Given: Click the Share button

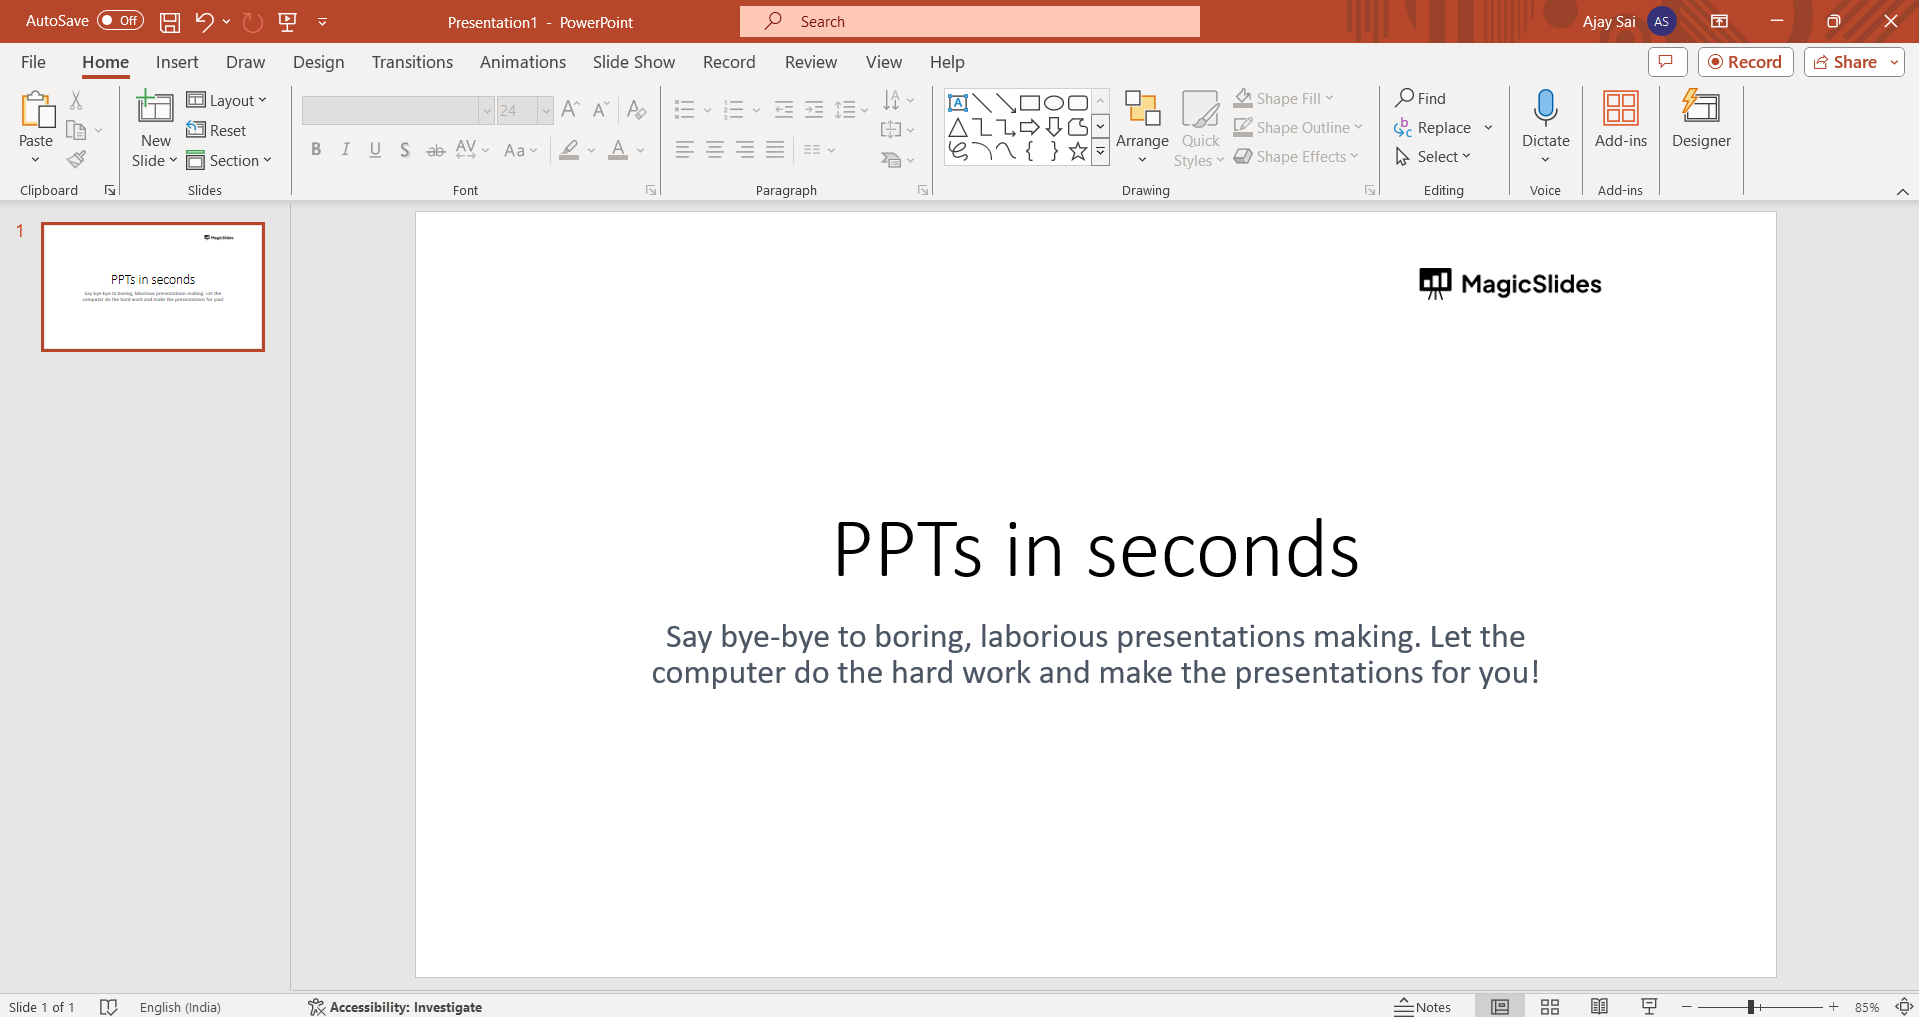Looking at the screenshot, I should tap(1845, 62).
